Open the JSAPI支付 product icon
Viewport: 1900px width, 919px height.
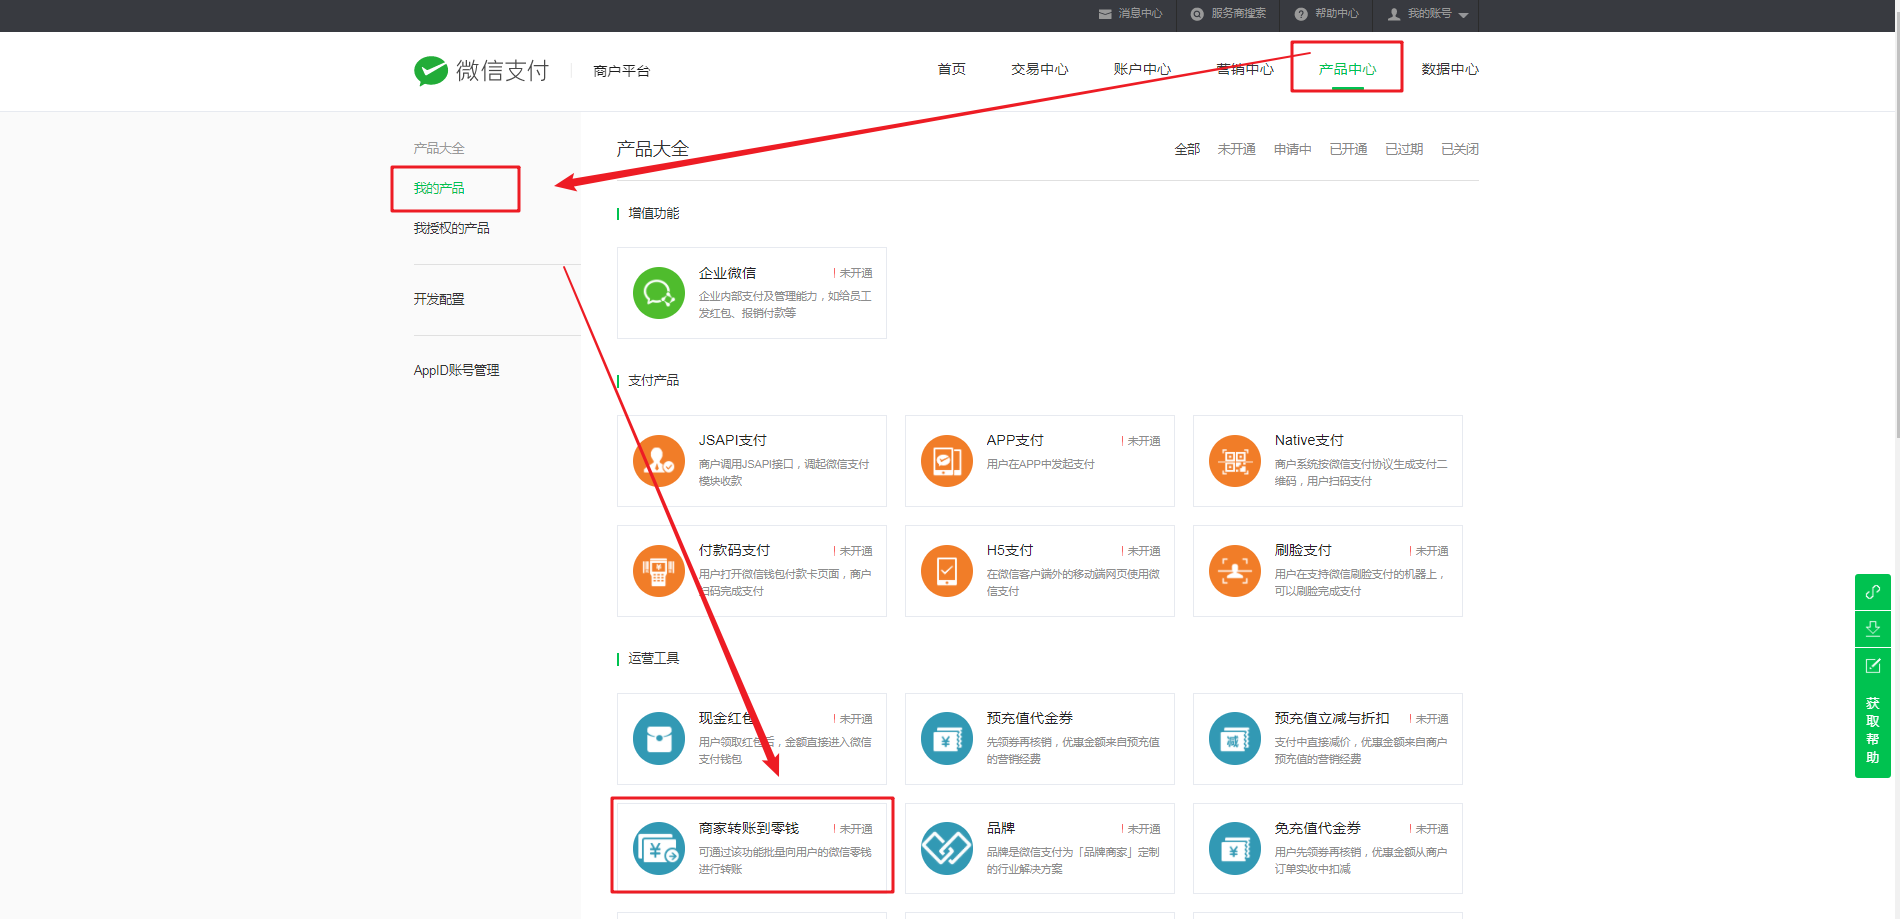[659, 461]
